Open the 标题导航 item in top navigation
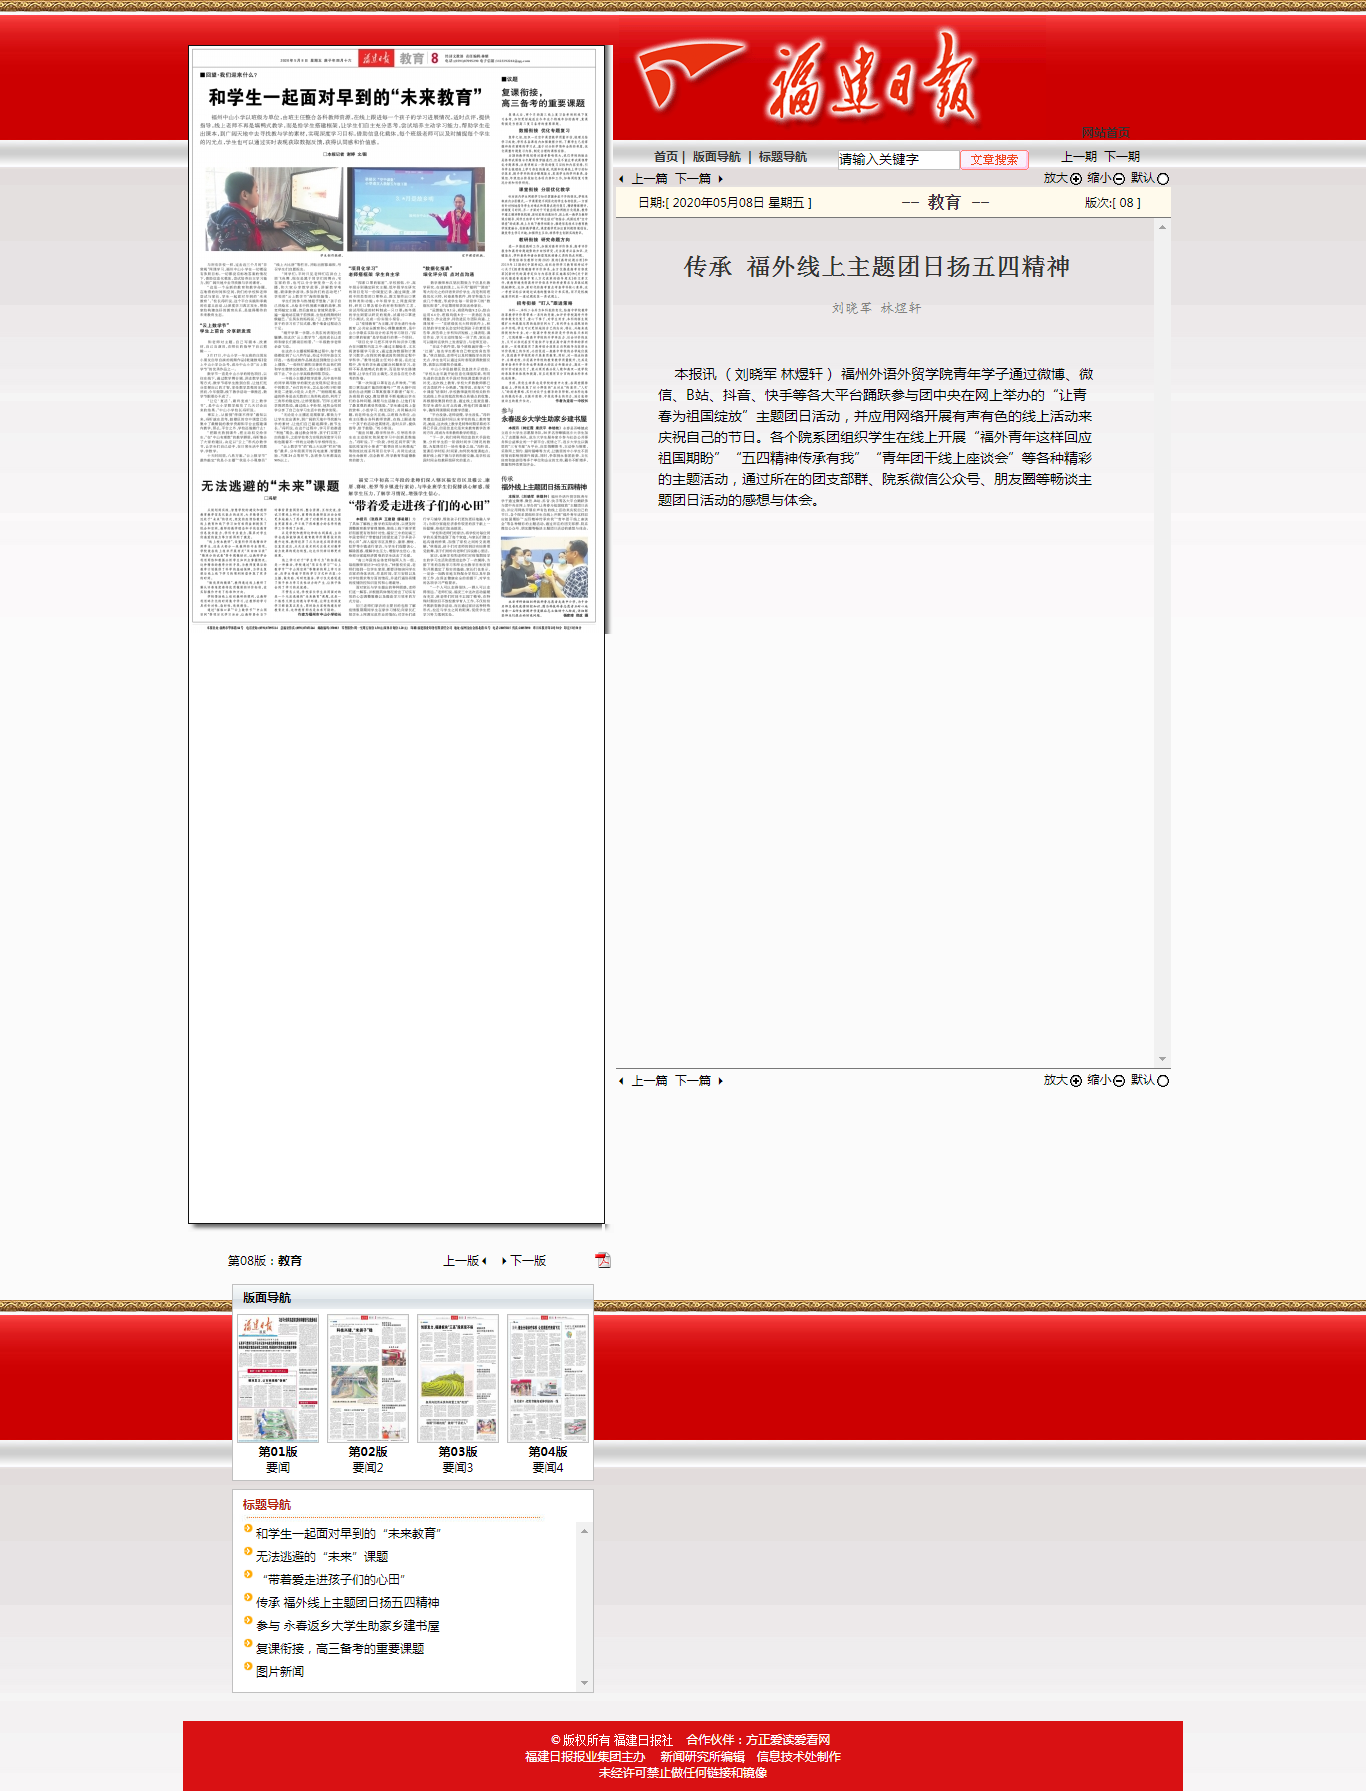The width and height of the screenshot is (1366, 1791). [x=782, y=157]
